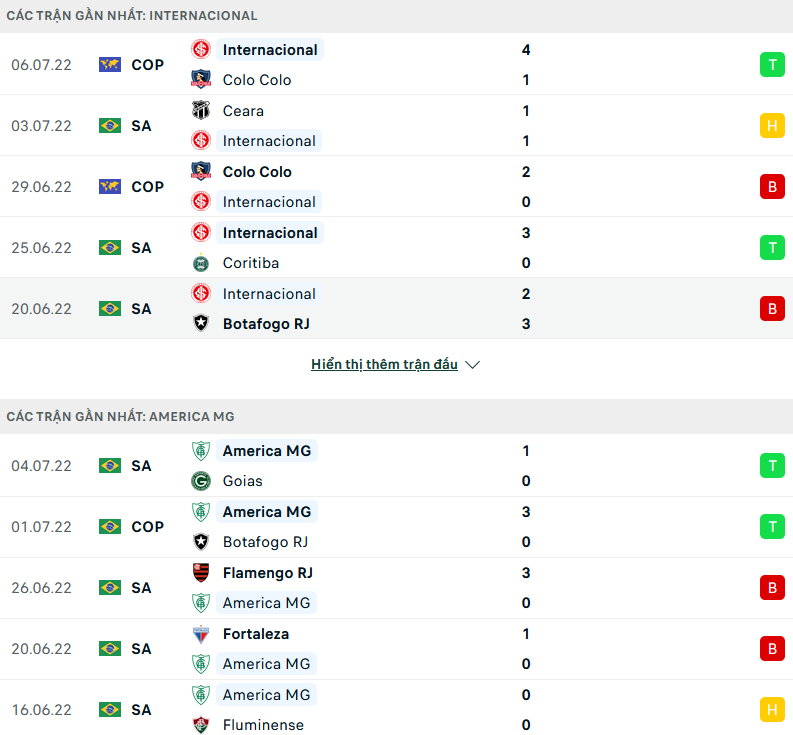Expand more matches with chevron arrow
Image resolution: width=793 pixels, height=735 pixels.
pos(473,365)
